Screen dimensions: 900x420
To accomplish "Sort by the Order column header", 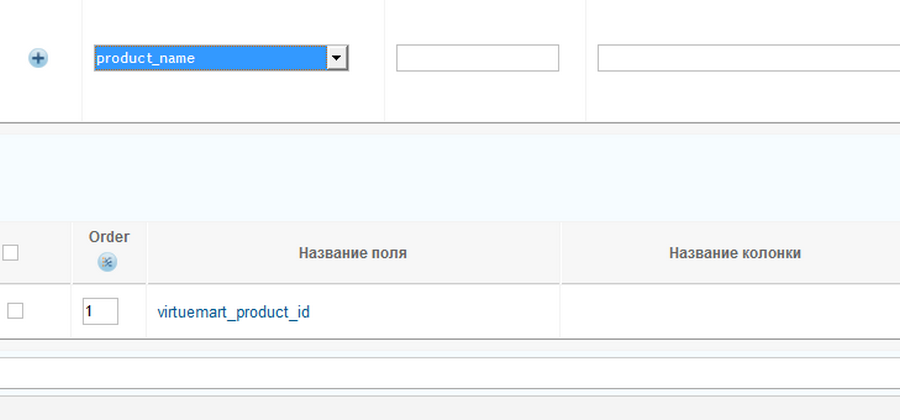I will point(109,237).
